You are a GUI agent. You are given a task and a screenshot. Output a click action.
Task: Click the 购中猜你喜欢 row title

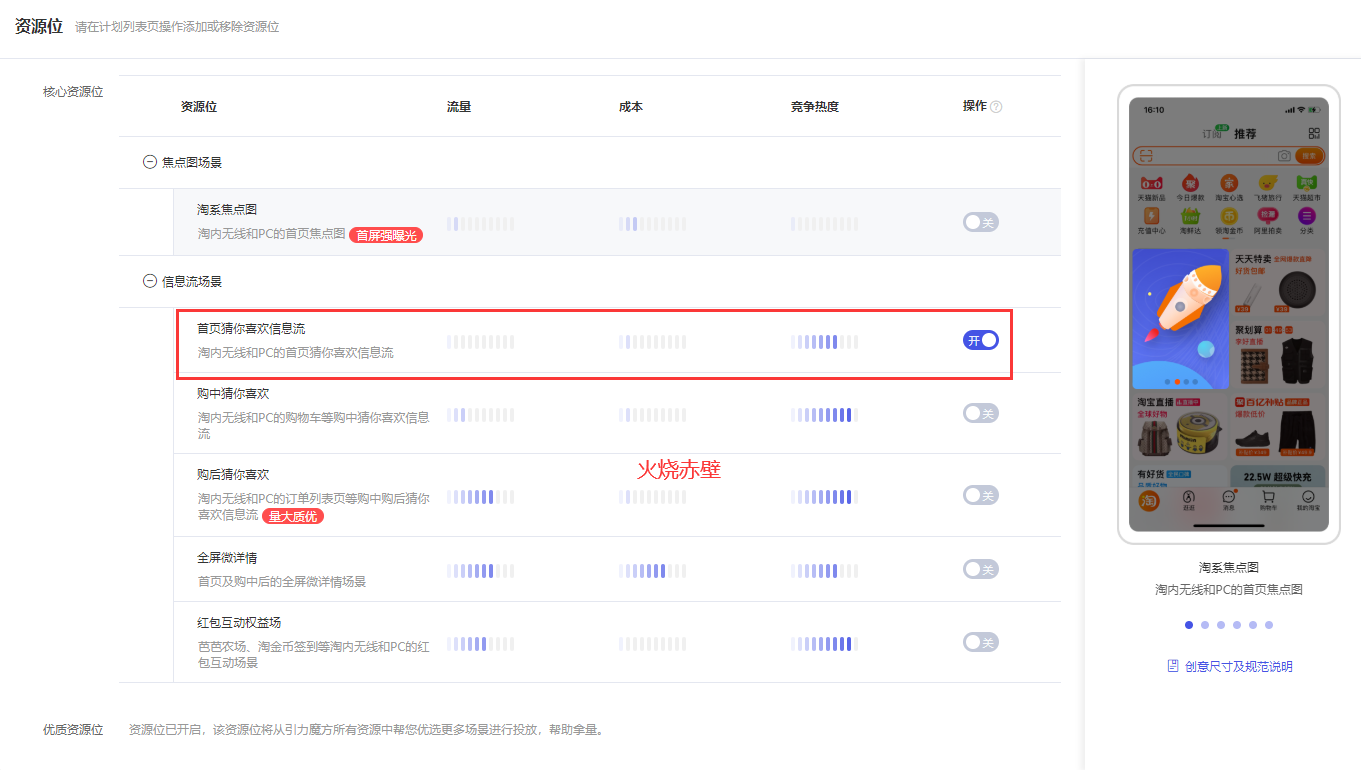tap(233, 394)
